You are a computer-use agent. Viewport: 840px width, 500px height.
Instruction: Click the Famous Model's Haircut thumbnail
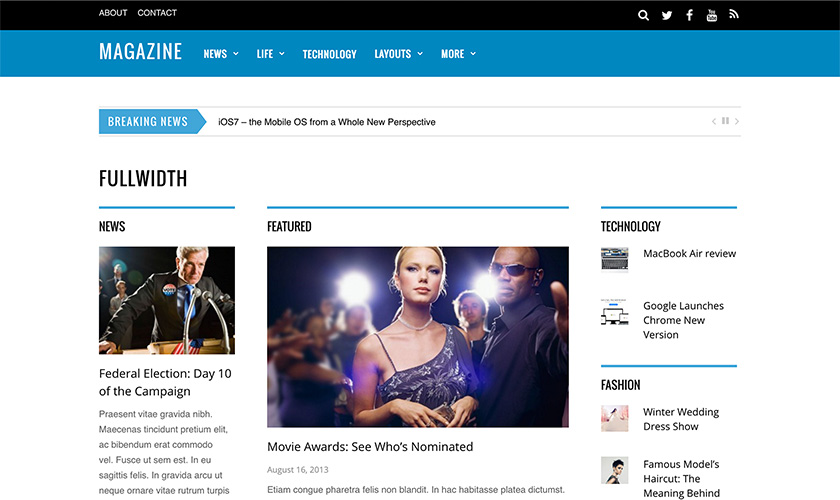(614, 470)
